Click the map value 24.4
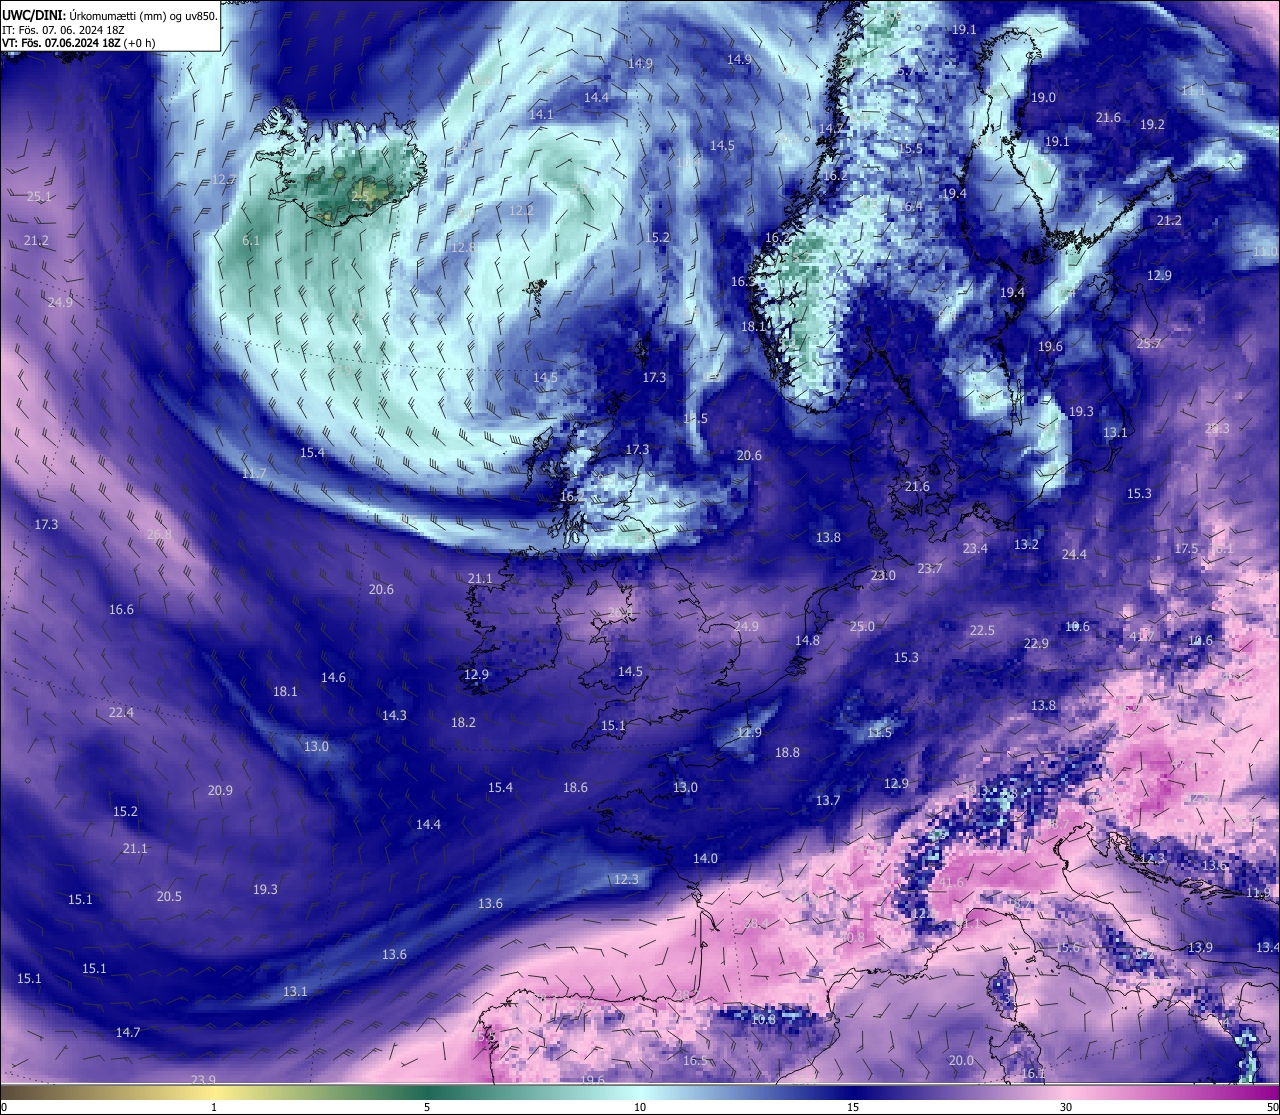This screenshot has height=1115, width=1280. click(x=1074, y=555)
